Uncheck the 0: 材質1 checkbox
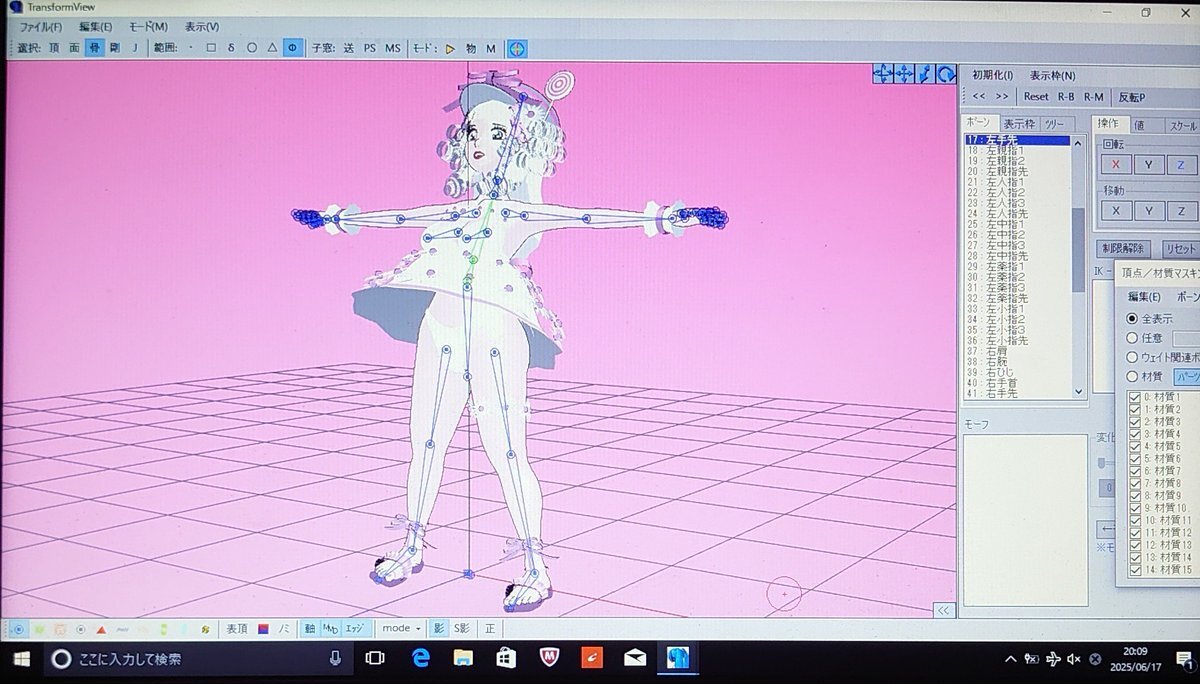The image size is (1200, 684). pyautogui.click(x=1133, y=398)
